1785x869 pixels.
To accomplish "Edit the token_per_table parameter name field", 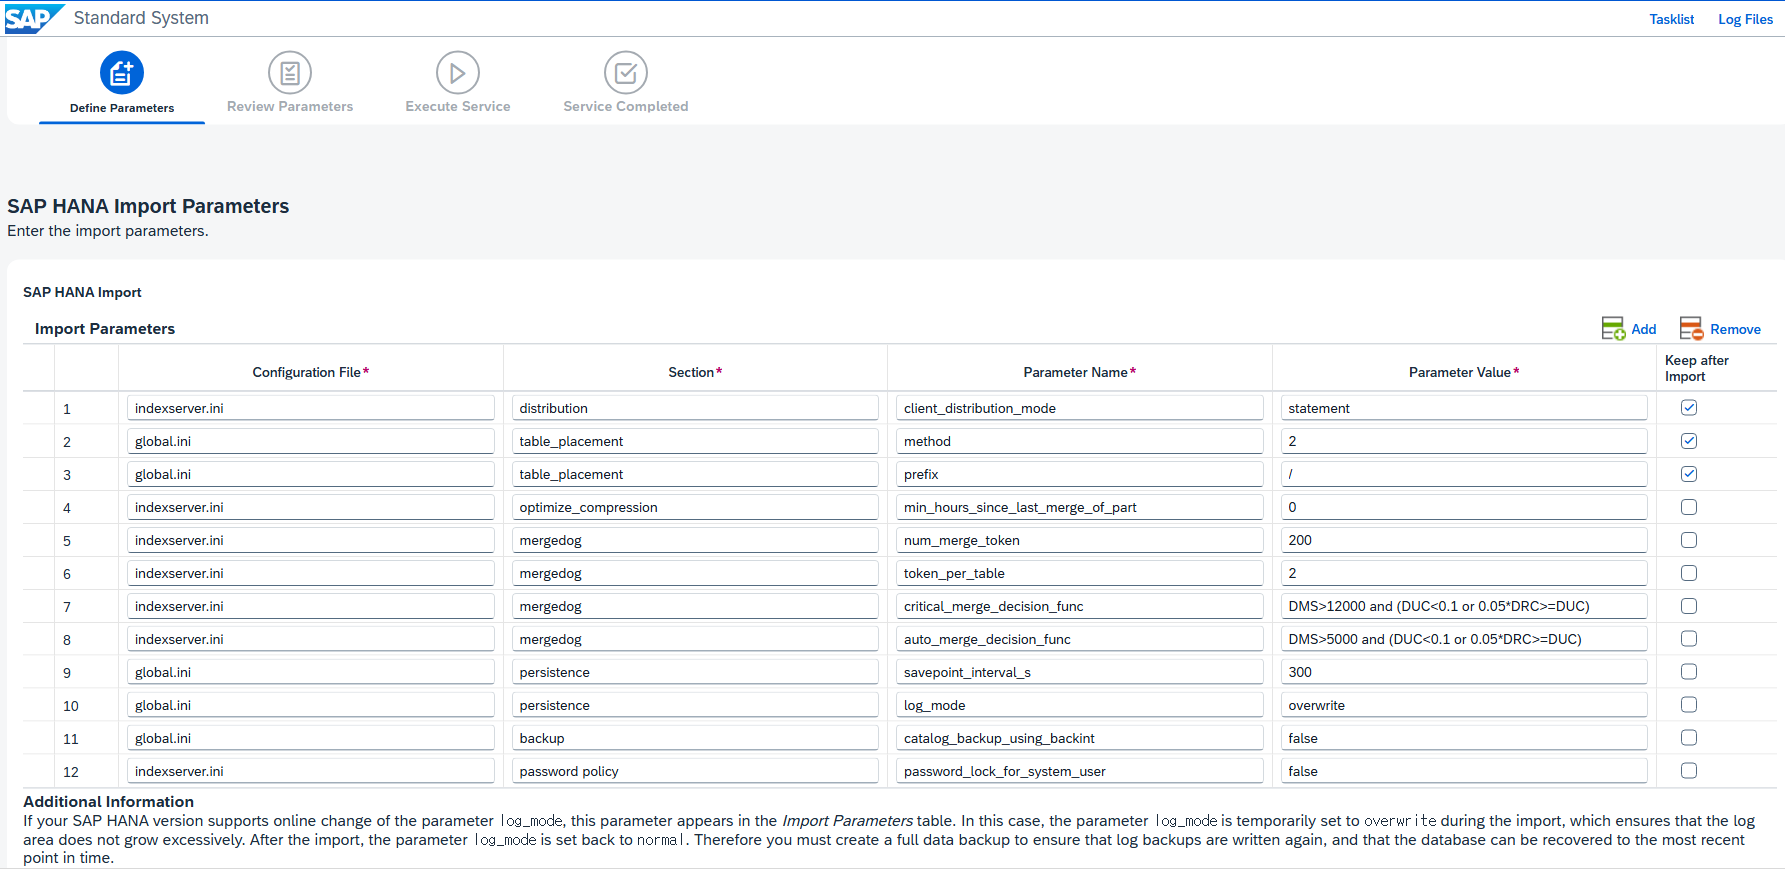I will [1080, 573].
